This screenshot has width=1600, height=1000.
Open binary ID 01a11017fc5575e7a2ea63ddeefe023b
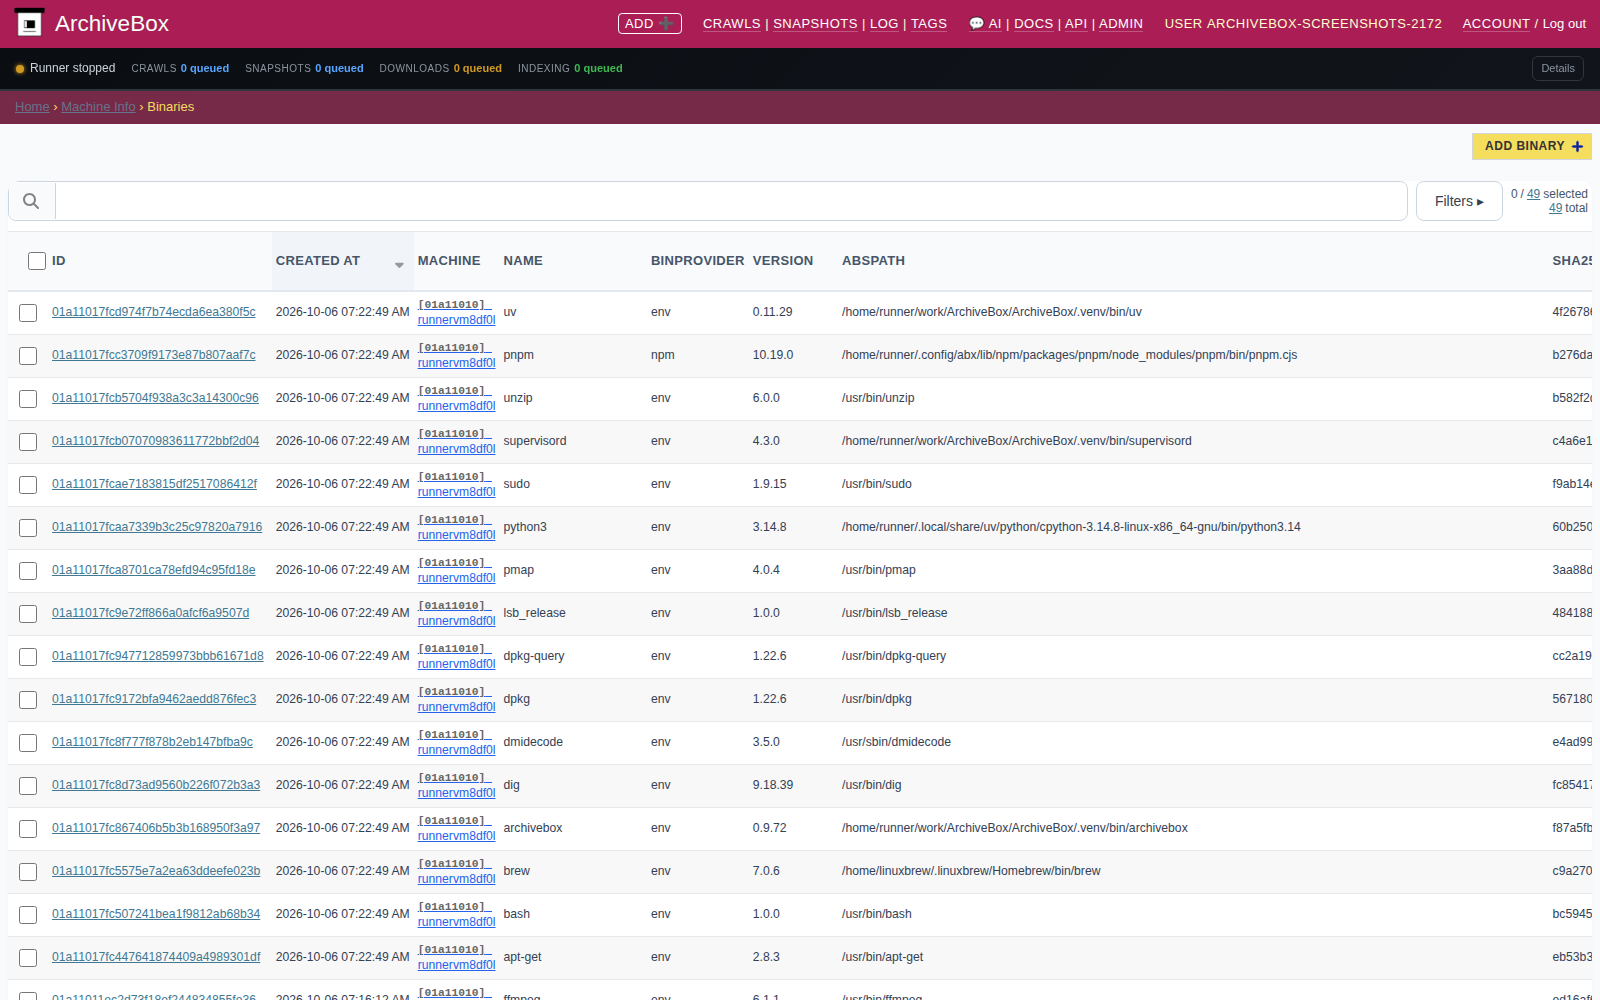coord(156,871)
